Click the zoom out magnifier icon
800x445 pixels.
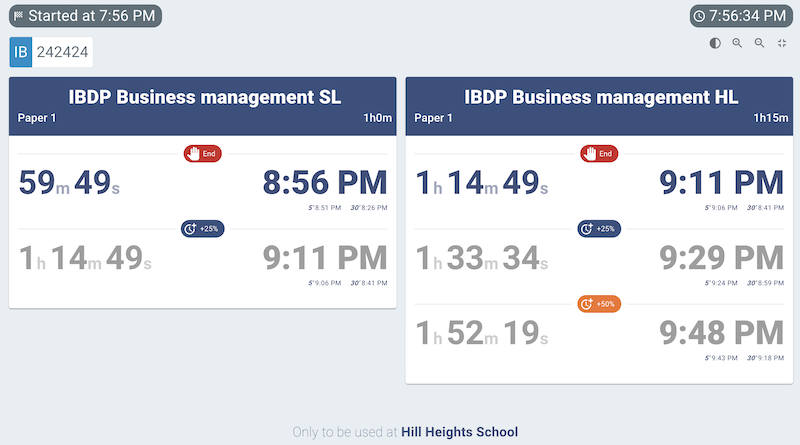tap(759, 43)
